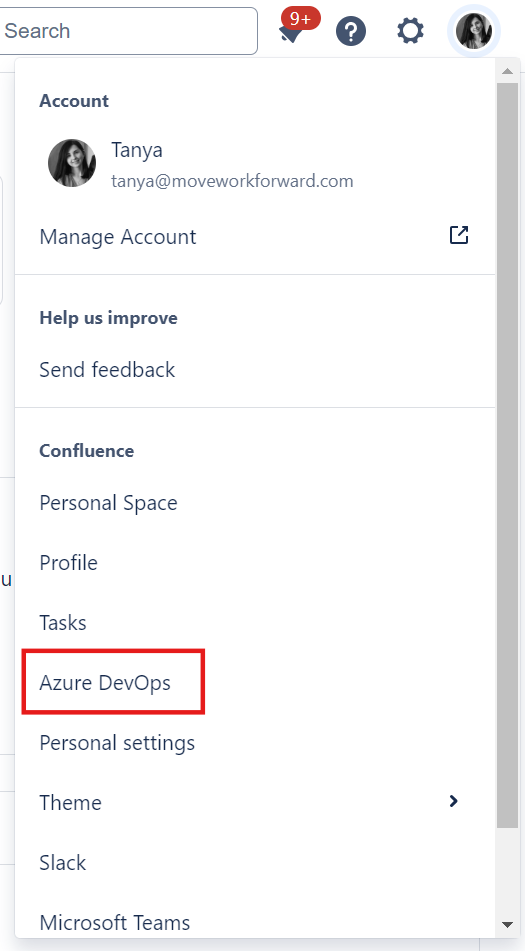Expand the Theme submenu chevron
The height and width of the screenshot is (951, 525).
pyautogui.click(x=453, y=801)
